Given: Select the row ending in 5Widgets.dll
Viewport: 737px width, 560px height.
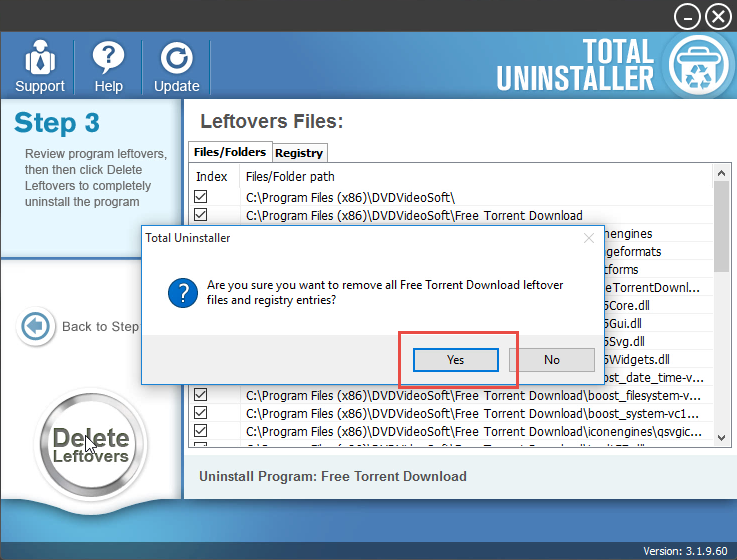Looking at the screenshot, I should pos(637,360).
